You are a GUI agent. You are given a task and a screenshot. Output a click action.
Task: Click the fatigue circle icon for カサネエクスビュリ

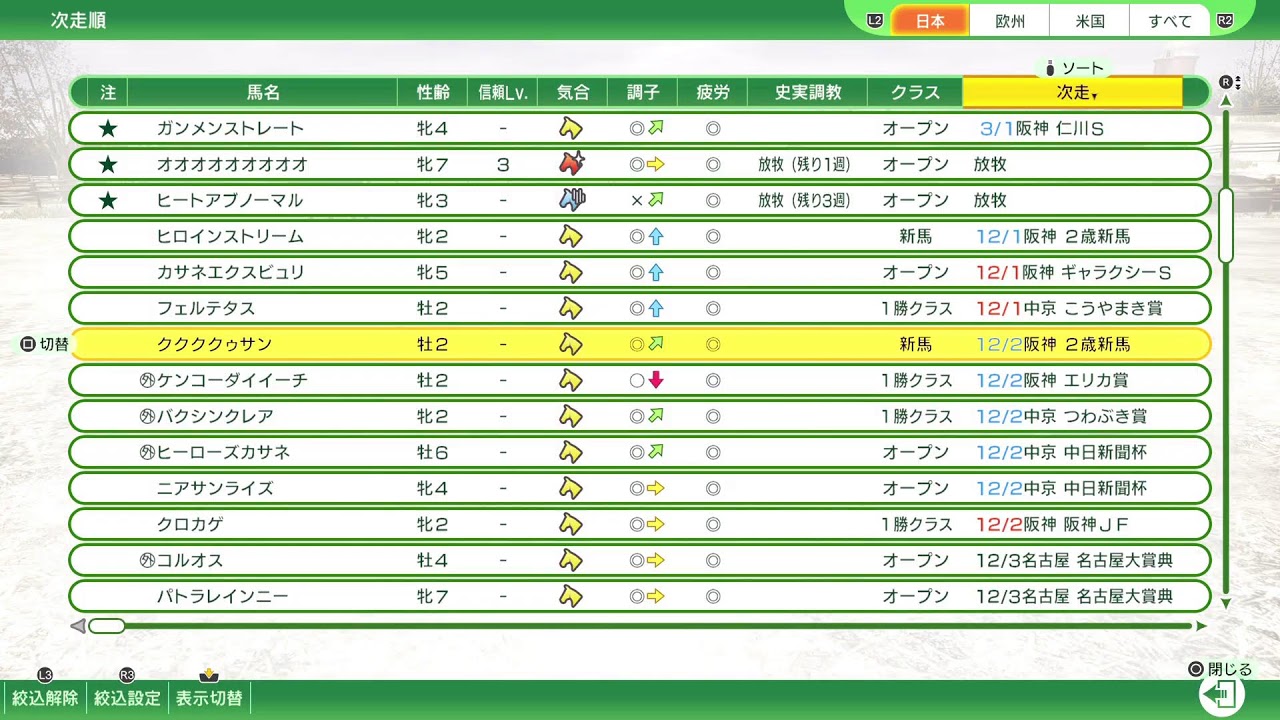pos(713,272)
